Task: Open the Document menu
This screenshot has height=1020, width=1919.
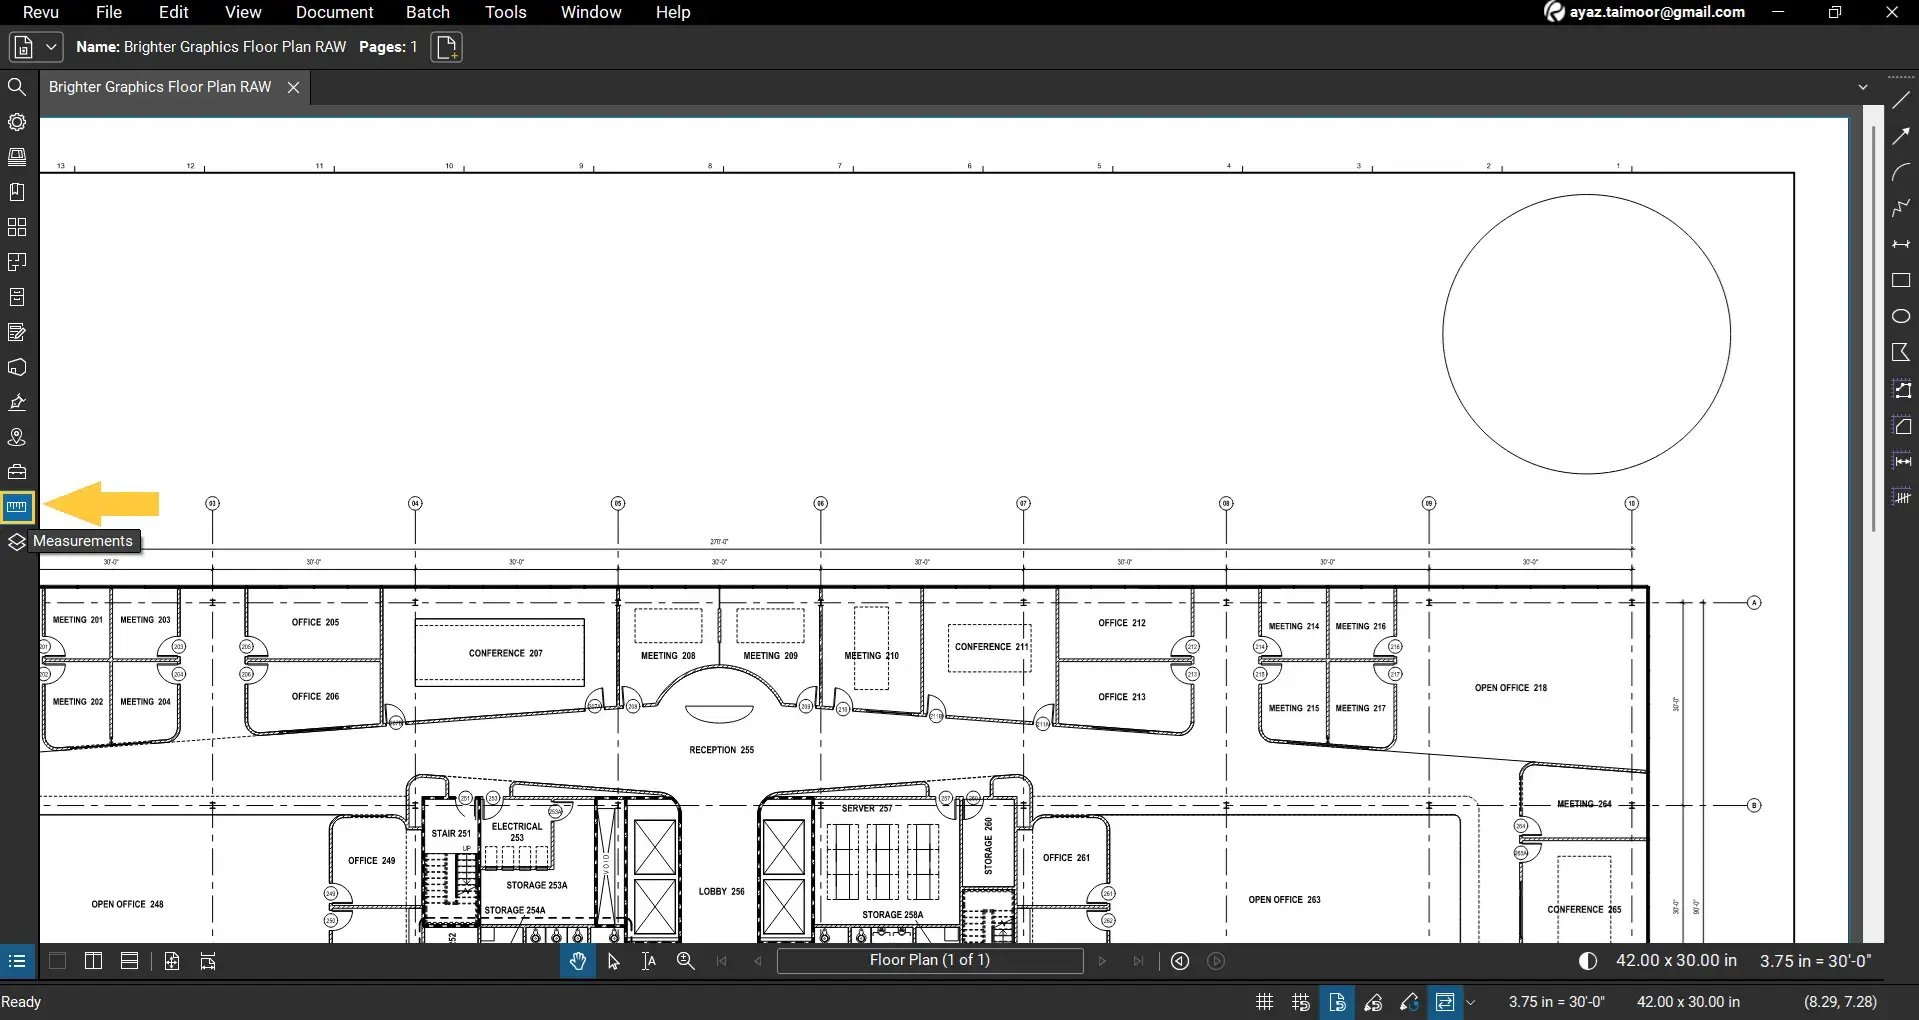Action: [x=333, y=12]
